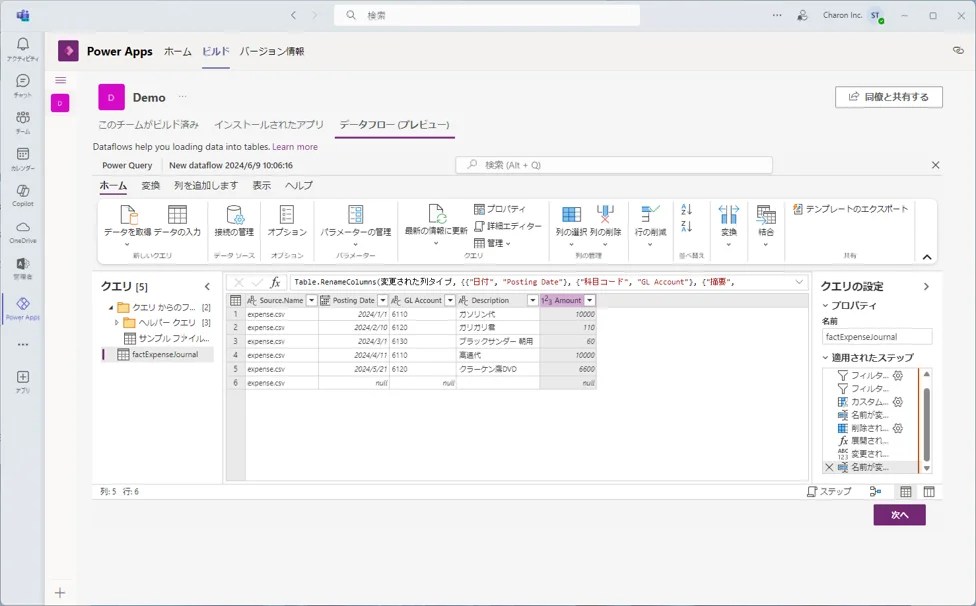Change Posting Date column data type icon
This screenshot has width=976, height=606.
tap(325, 301)
